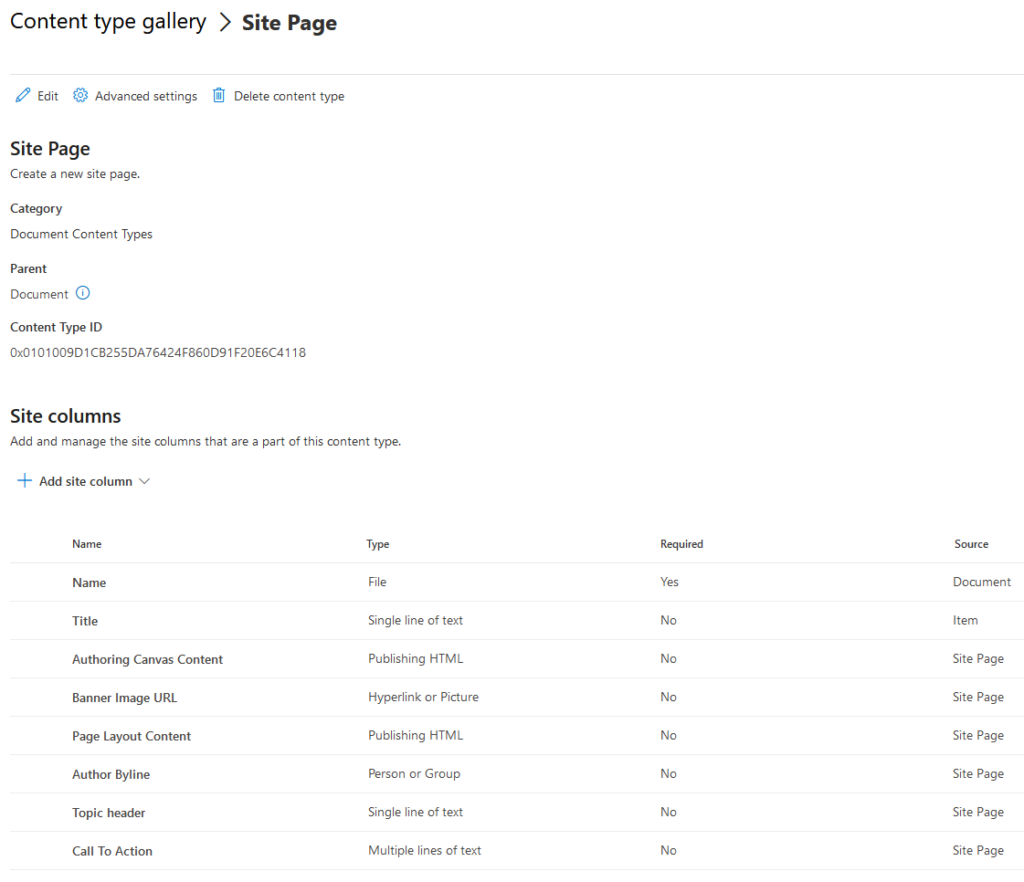Select the Author Byline column row
The image size is (1024, 882).
point(111,774)
